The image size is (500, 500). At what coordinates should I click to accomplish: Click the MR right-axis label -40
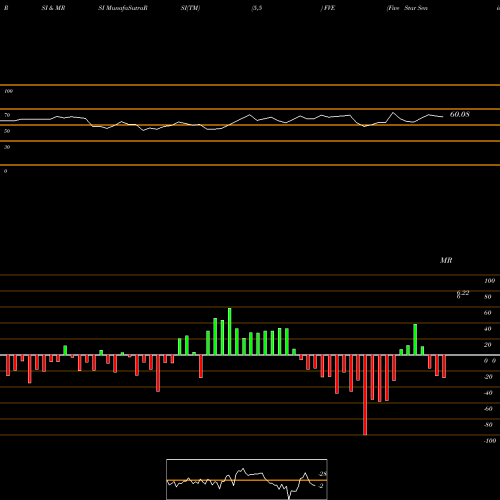[488, 393]
